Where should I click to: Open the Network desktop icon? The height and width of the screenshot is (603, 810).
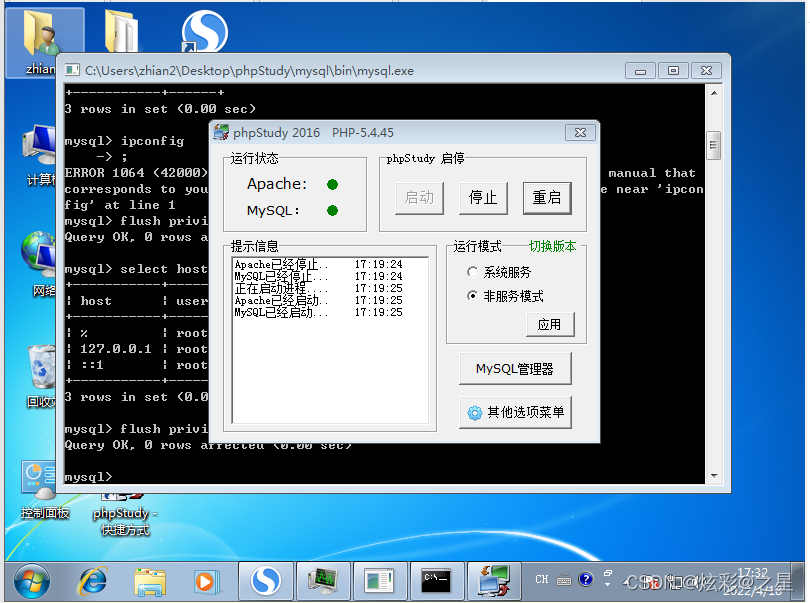click(x=39, y=264)
